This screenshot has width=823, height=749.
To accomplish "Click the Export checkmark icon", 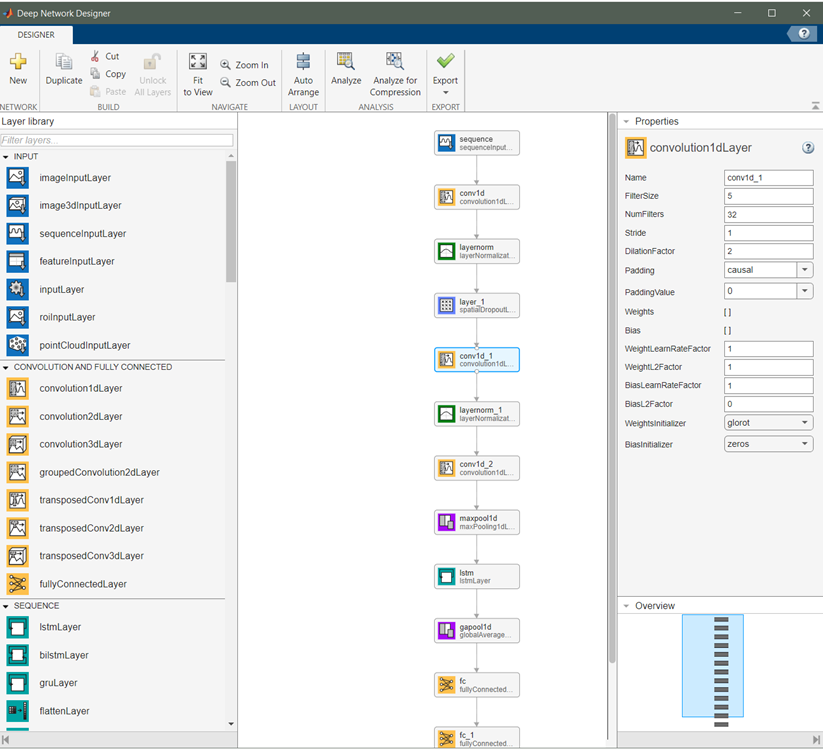I will [446, 61].
